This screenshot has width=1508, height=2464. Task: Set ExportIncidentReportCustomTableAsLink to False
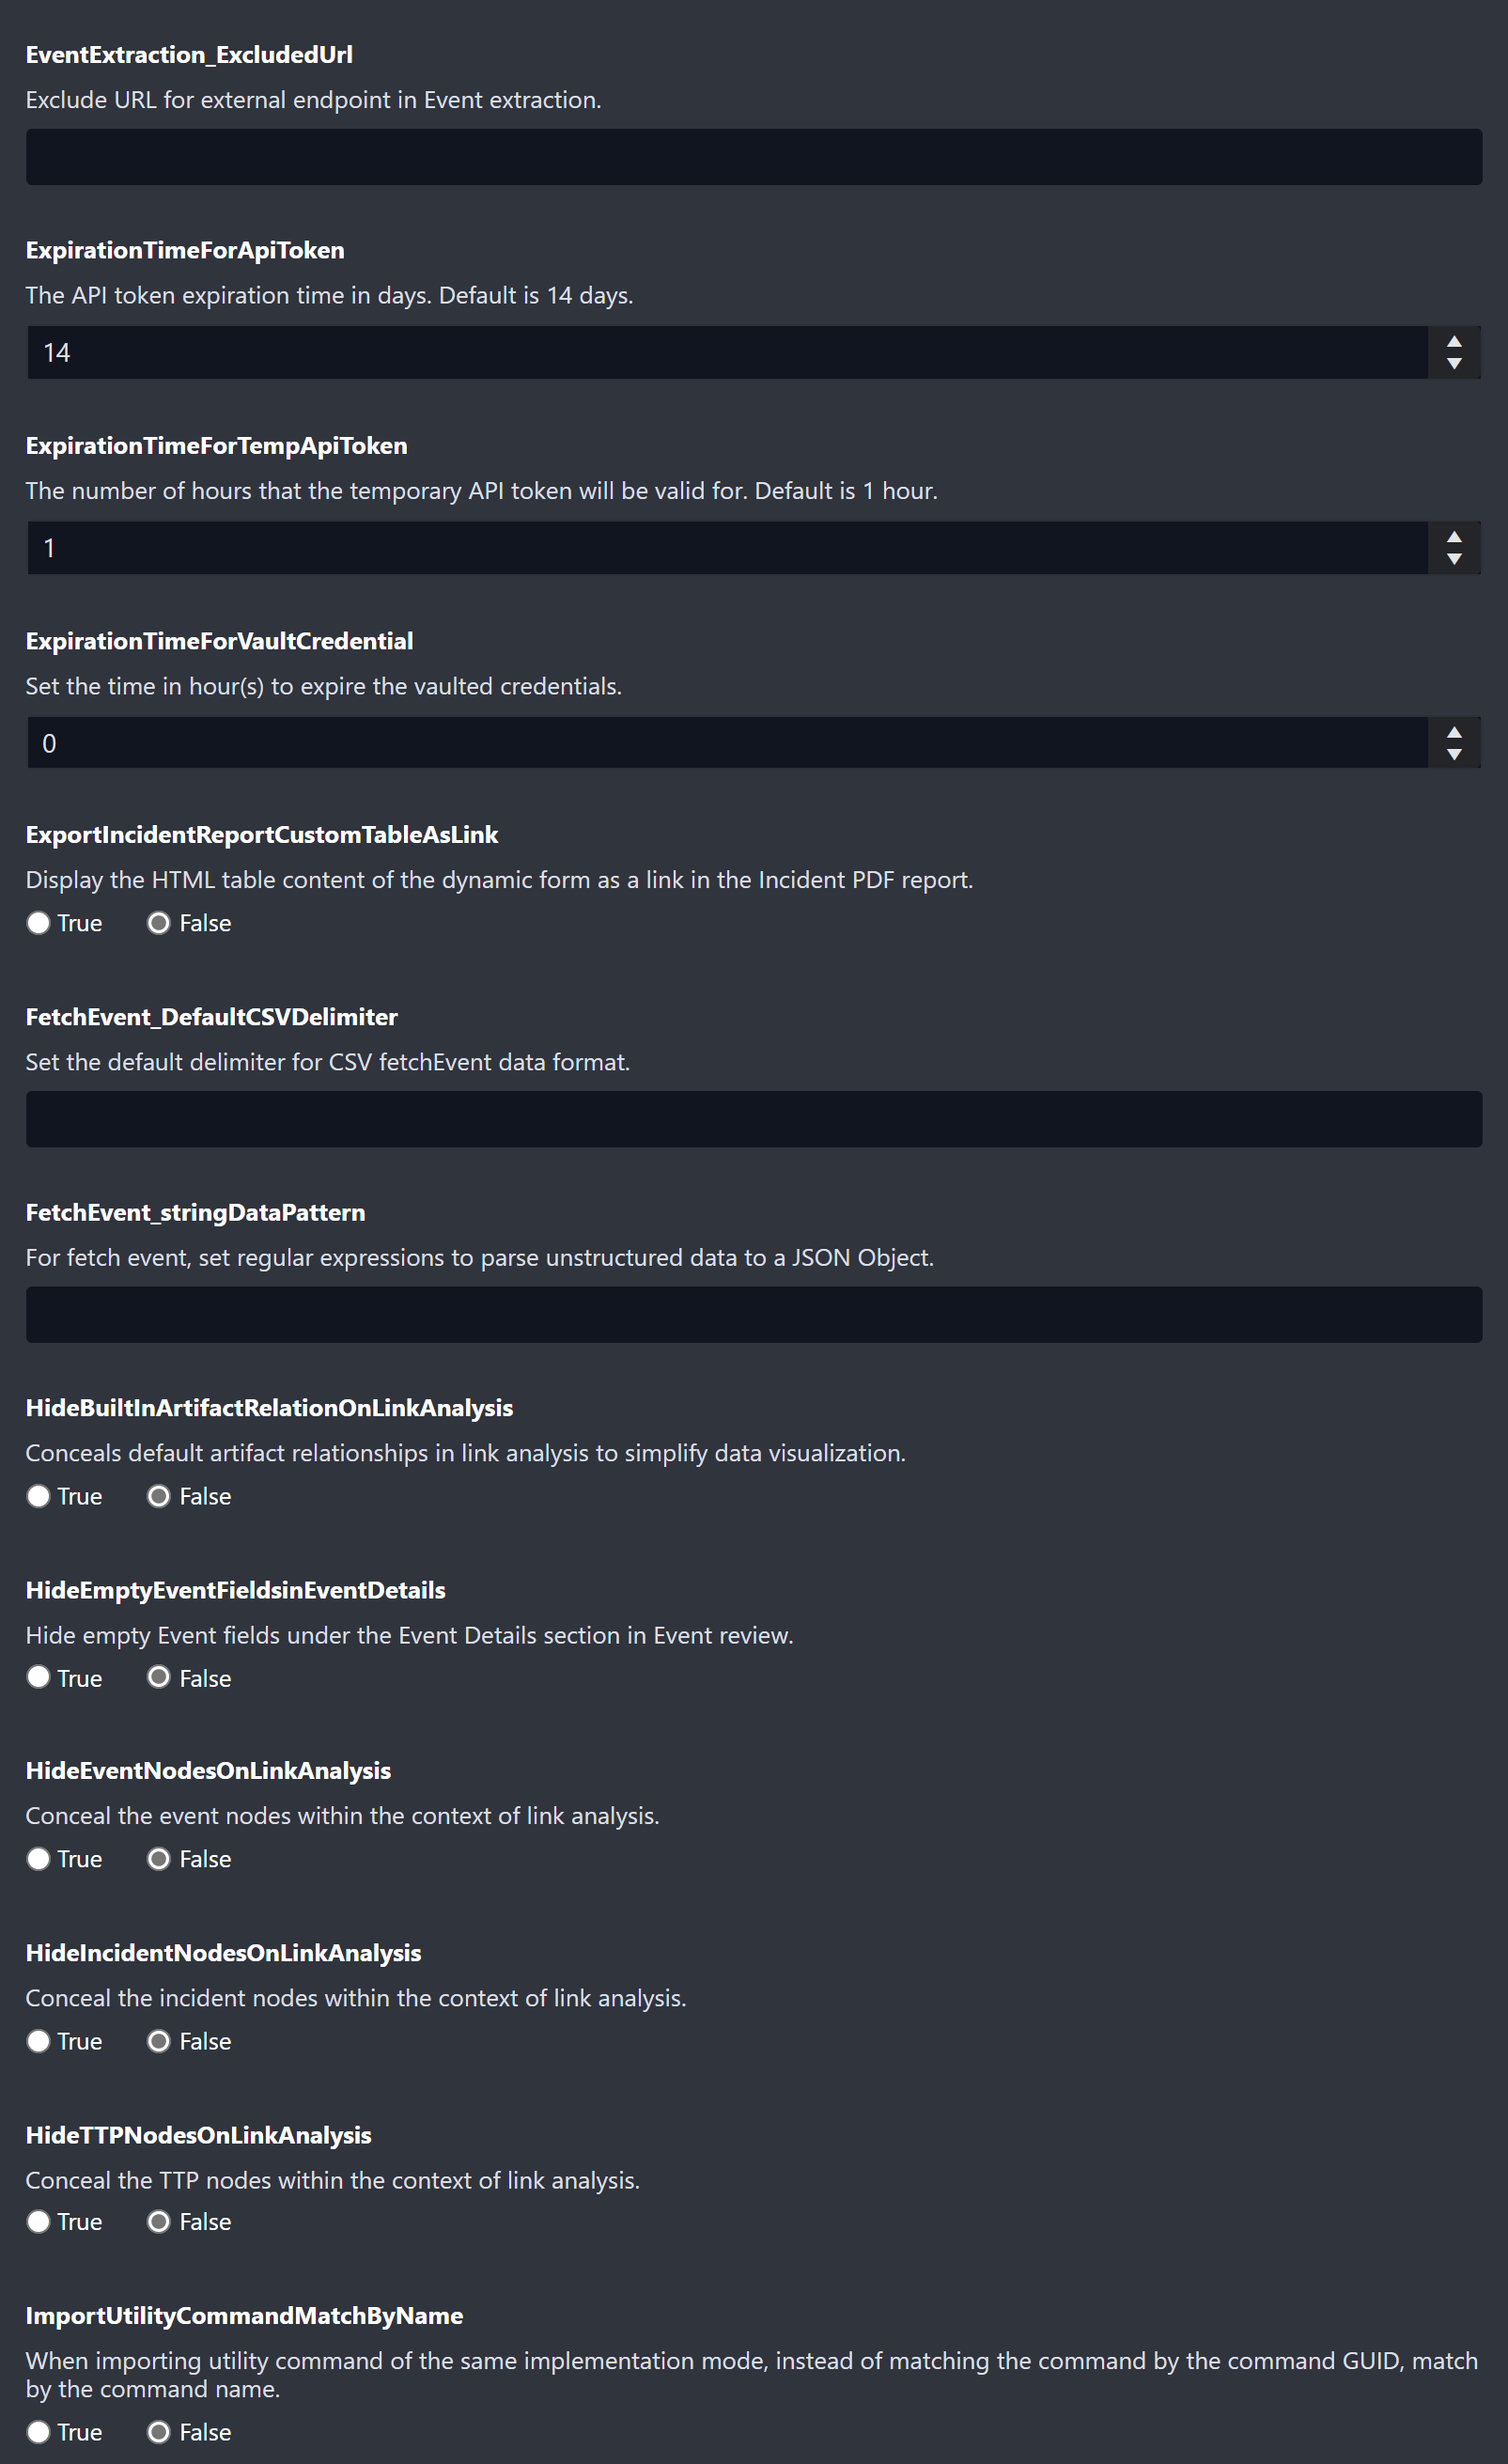(158, 923)
